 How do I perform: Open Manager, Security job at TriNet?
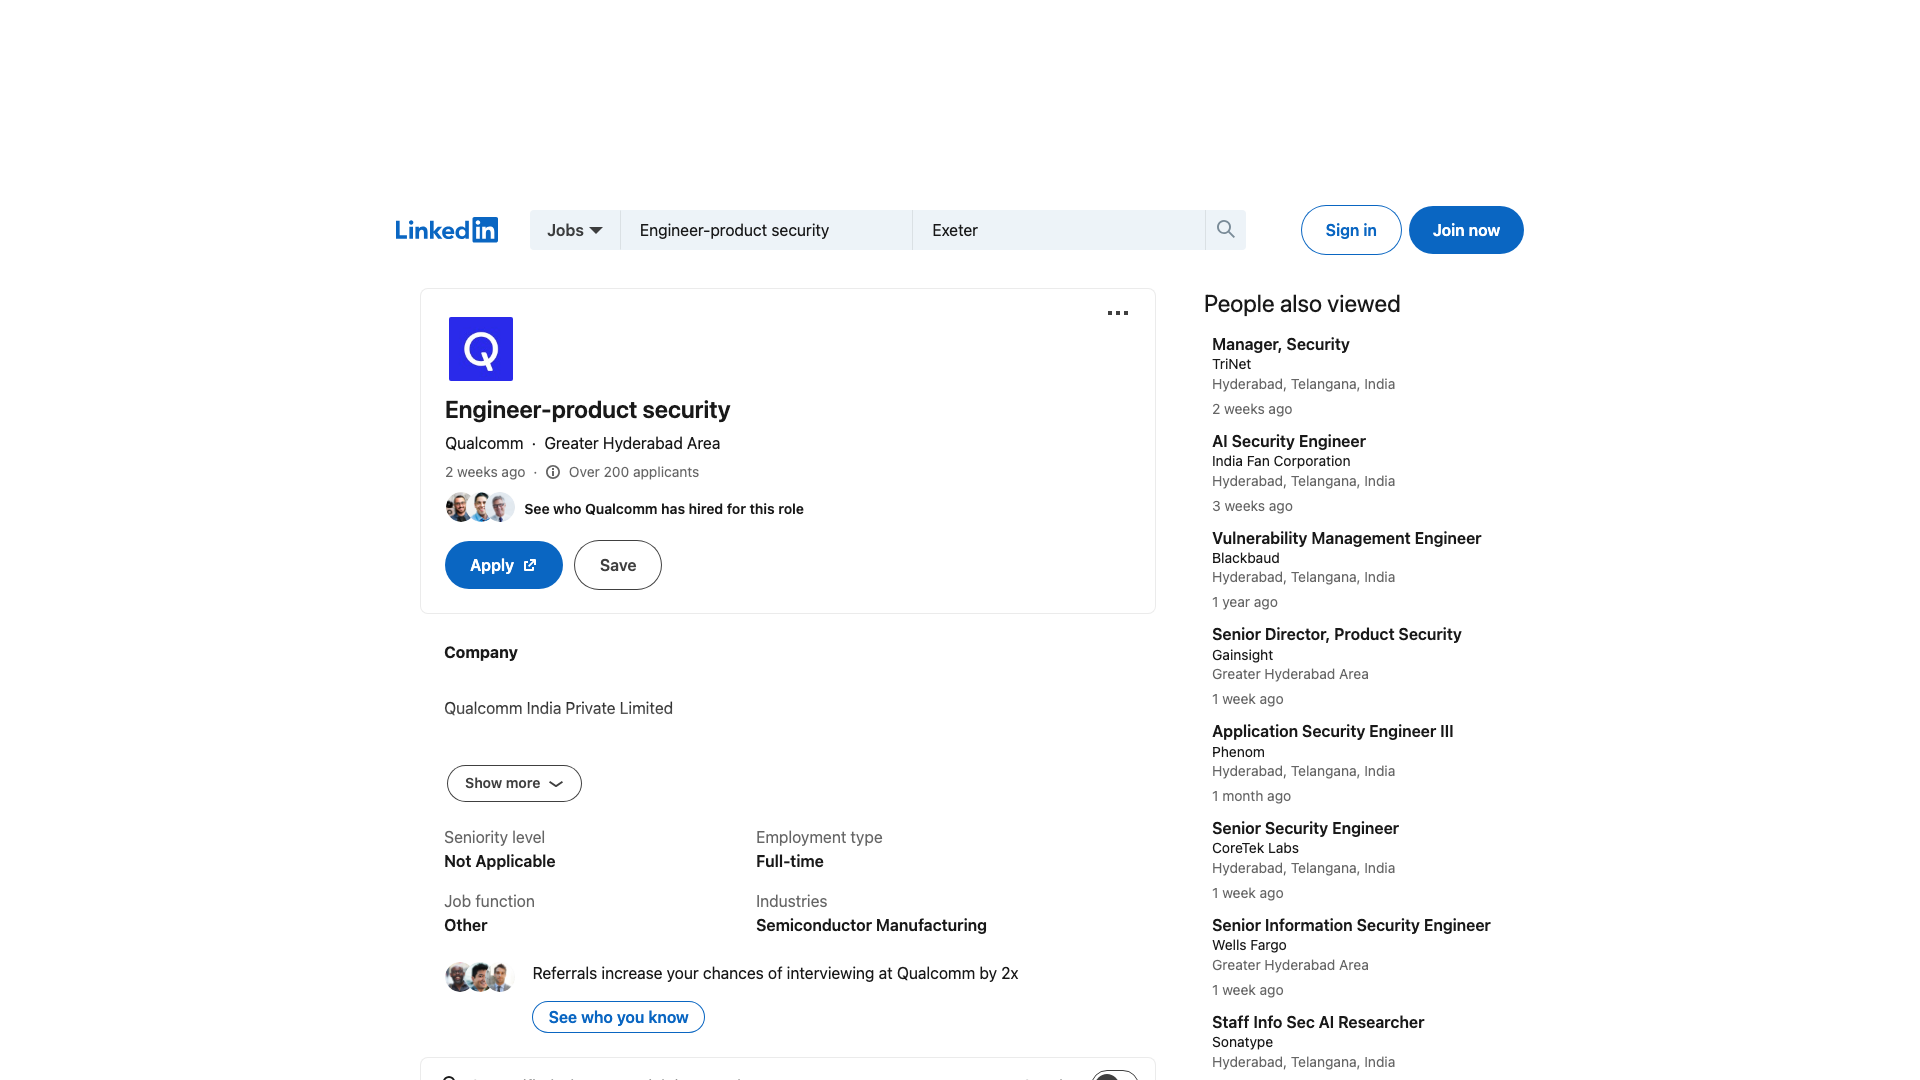[x=1281, y=344]
